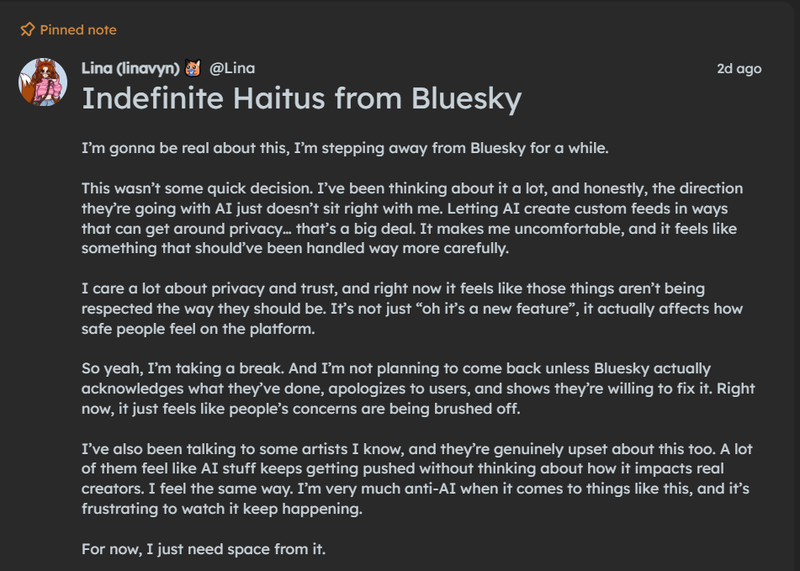The width and height of the screenshot is (800, 571).
Task: Open Lina's fox avatar picture
Action: pos(42,82)
